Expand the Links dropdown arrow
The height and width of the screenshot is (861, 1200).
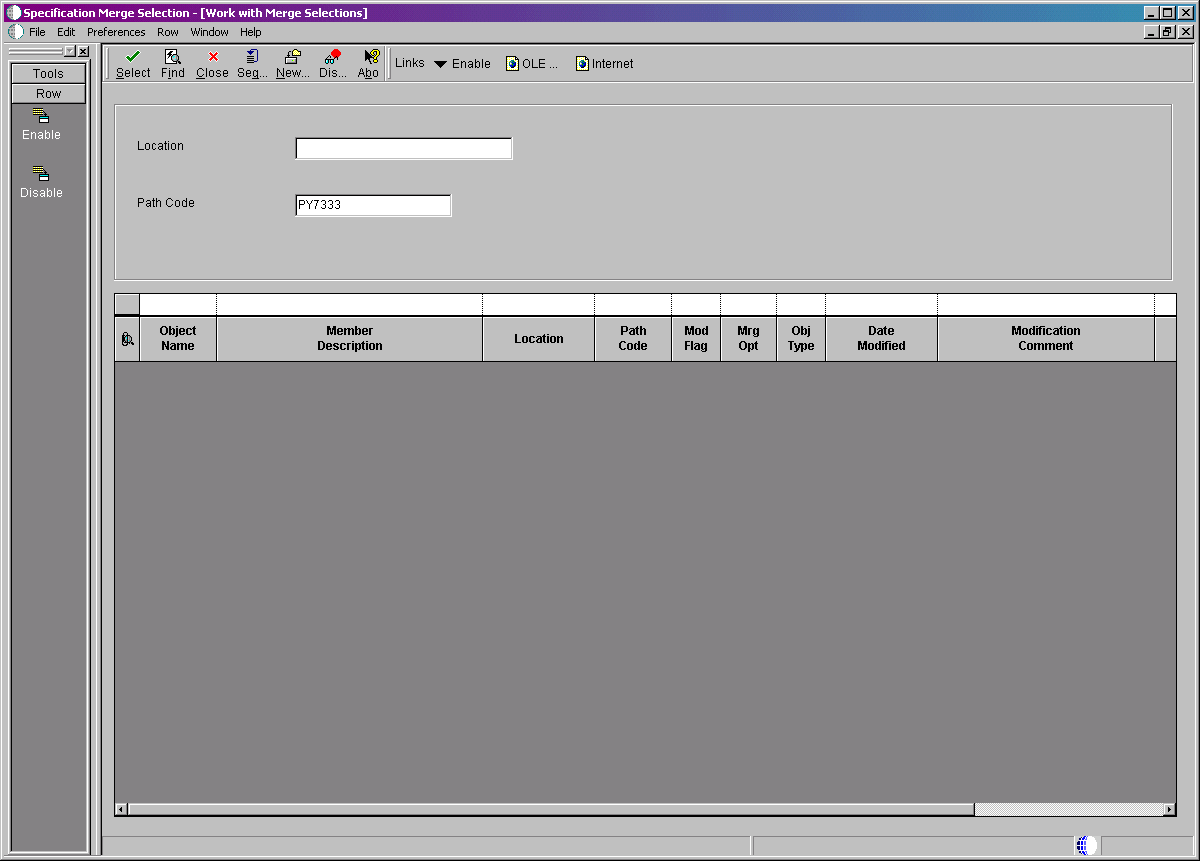(440, 64)
